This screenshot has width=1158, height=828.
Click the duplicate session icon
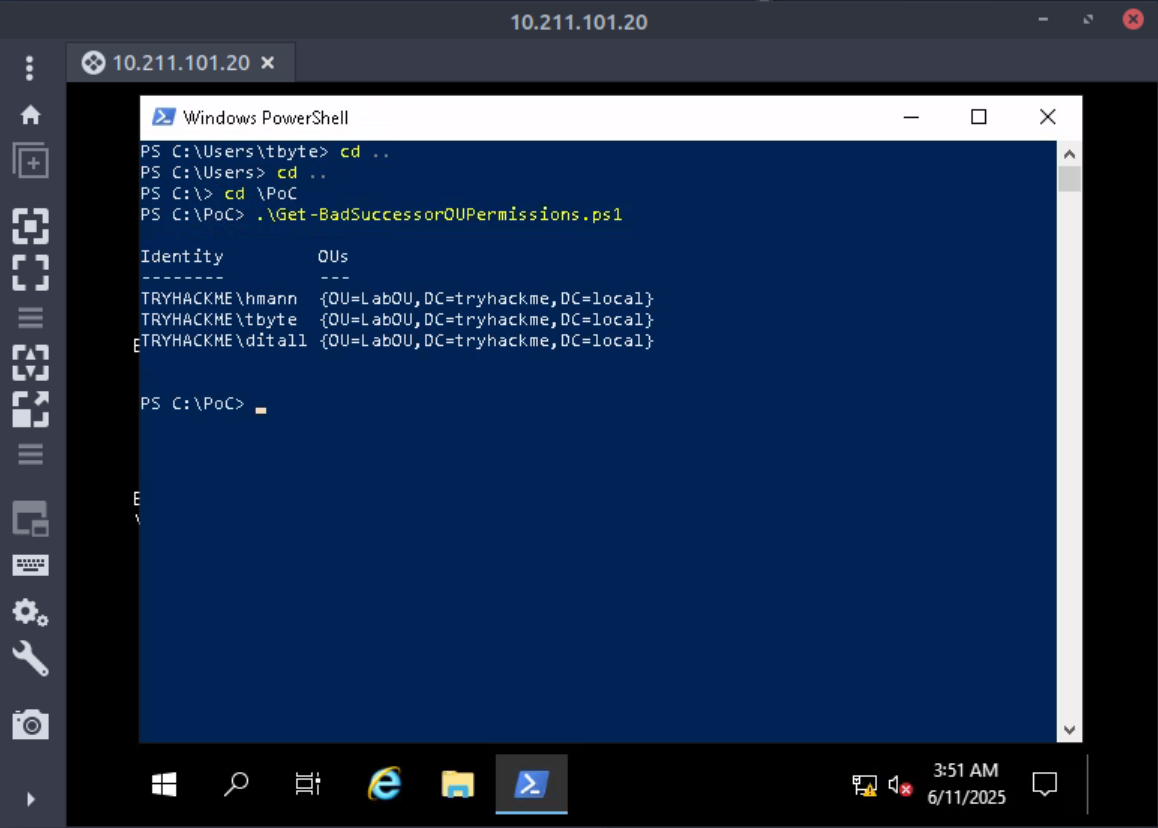(x=30, y=161)
